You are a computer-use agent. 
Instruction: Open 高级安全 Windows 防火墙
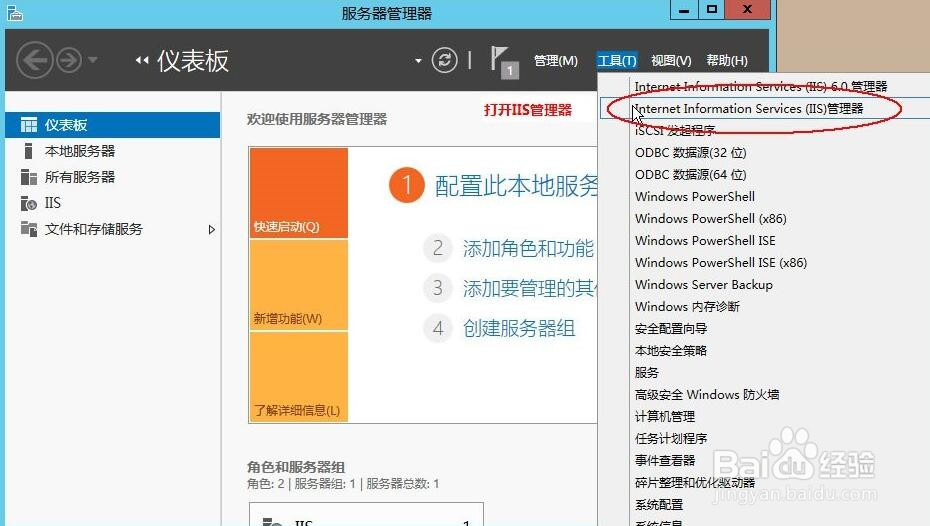click(x=707, y=394)
